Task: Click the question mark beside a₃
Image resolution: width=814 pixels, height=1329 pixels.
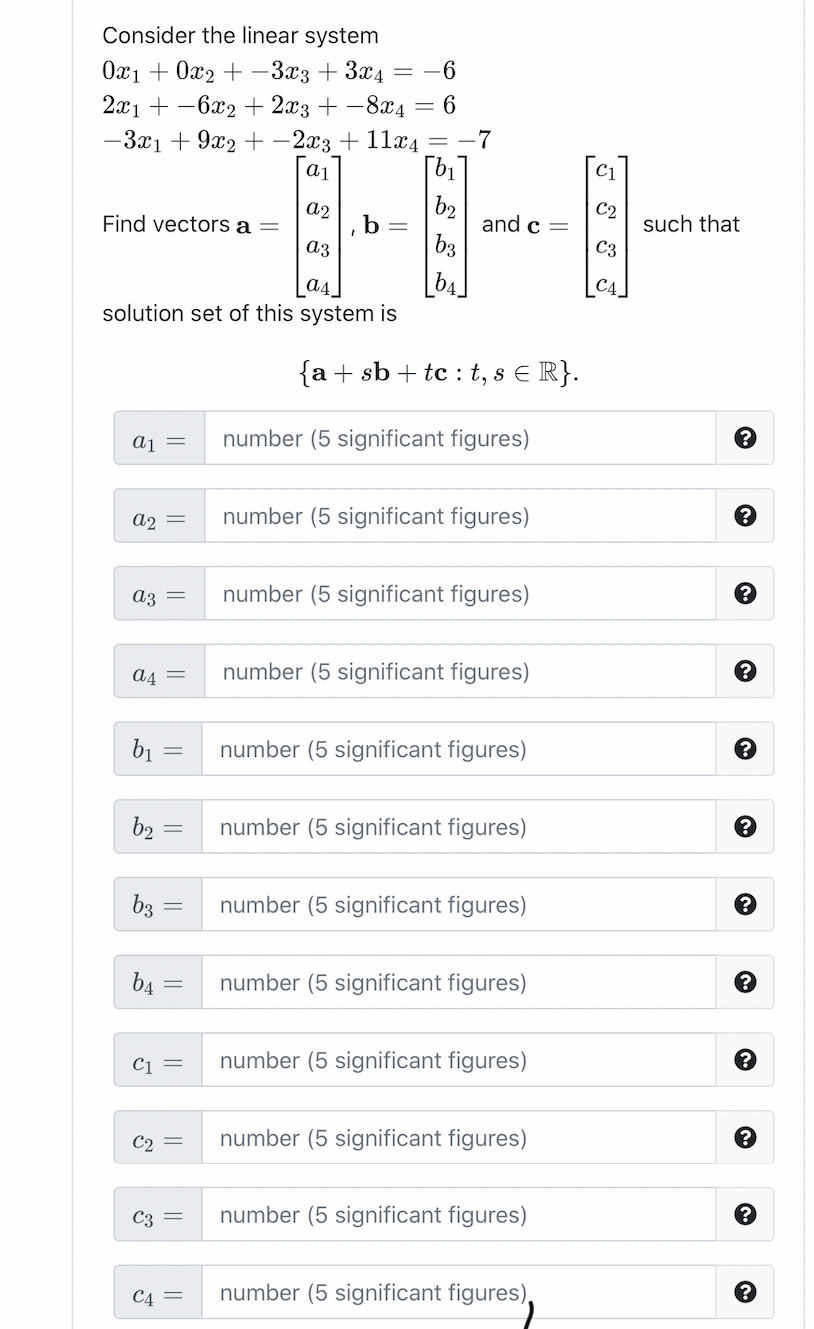Action: click(745, 593)
